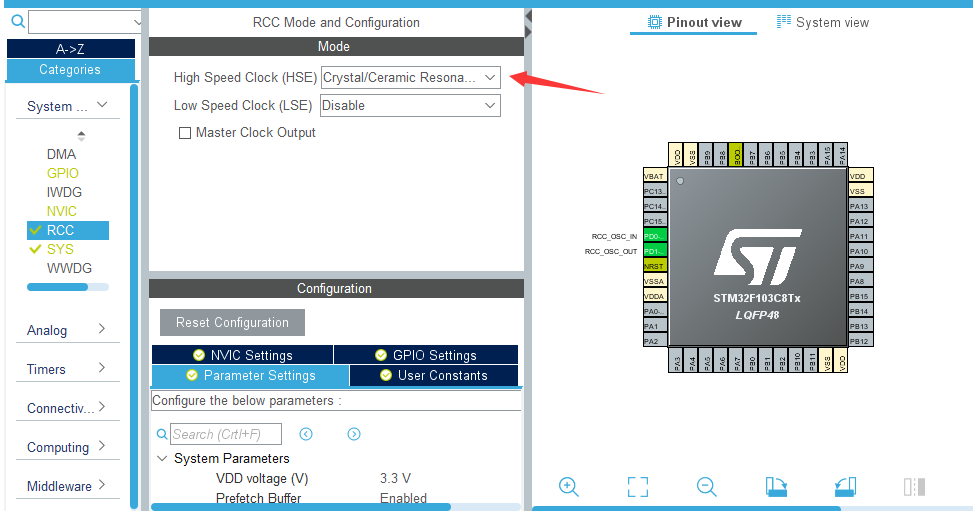The image size is (973, 511).
Task: Click the VDD voltage value 3.3 V
Action: point(395,479)
